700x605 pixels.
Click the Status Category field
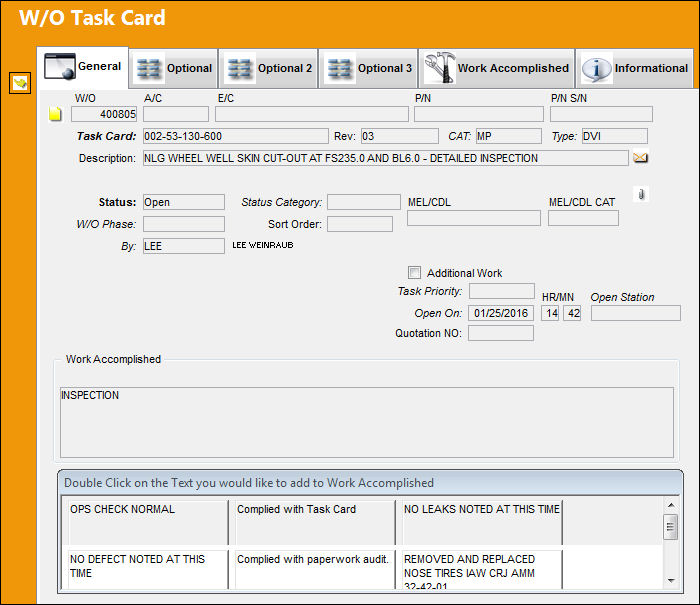pos(364,202)
